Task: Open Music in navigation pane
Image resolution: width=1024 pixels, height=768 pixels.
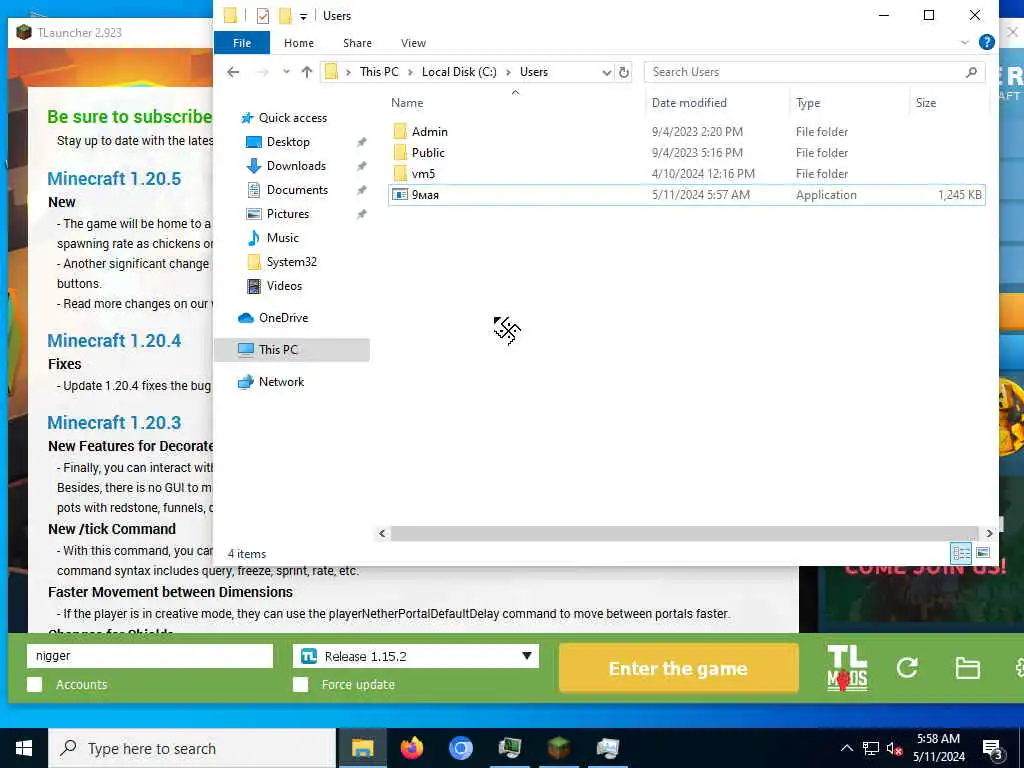Action: 282,238
